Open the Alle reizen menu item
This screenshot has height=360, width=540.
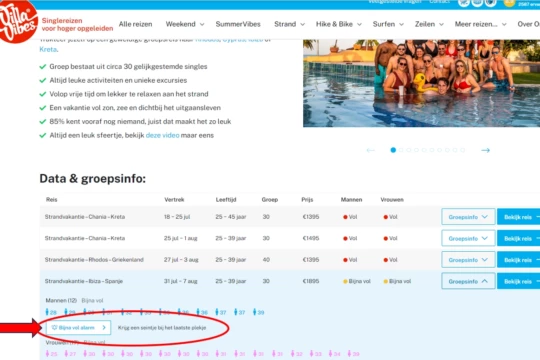pyautogui.click(x=135, y=24)
